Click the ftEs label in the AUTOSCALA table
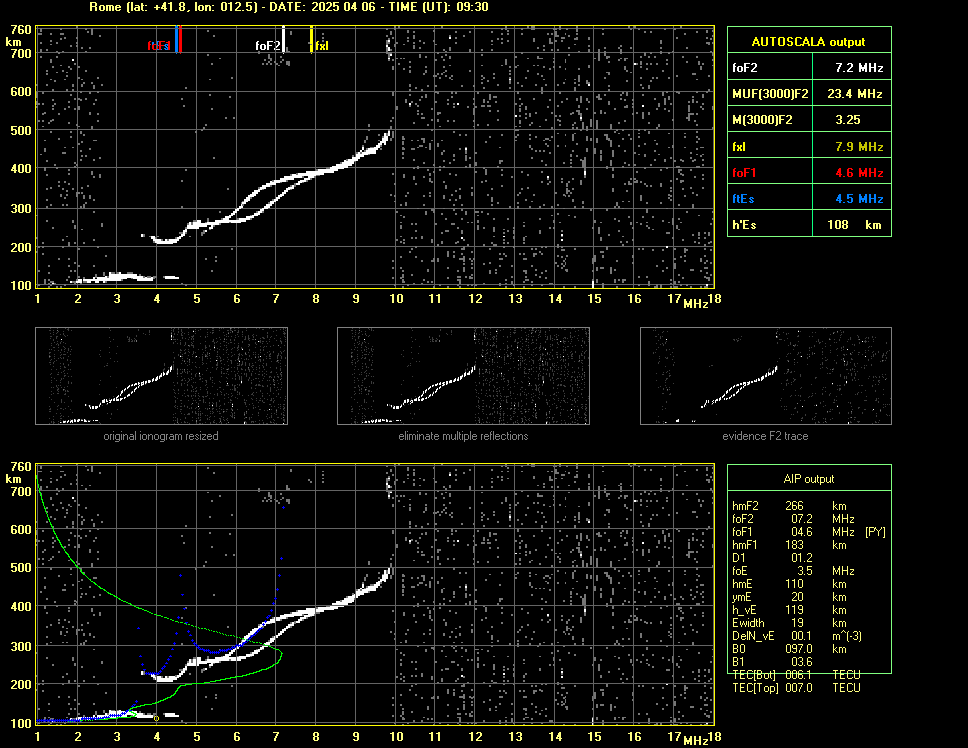 743,199
